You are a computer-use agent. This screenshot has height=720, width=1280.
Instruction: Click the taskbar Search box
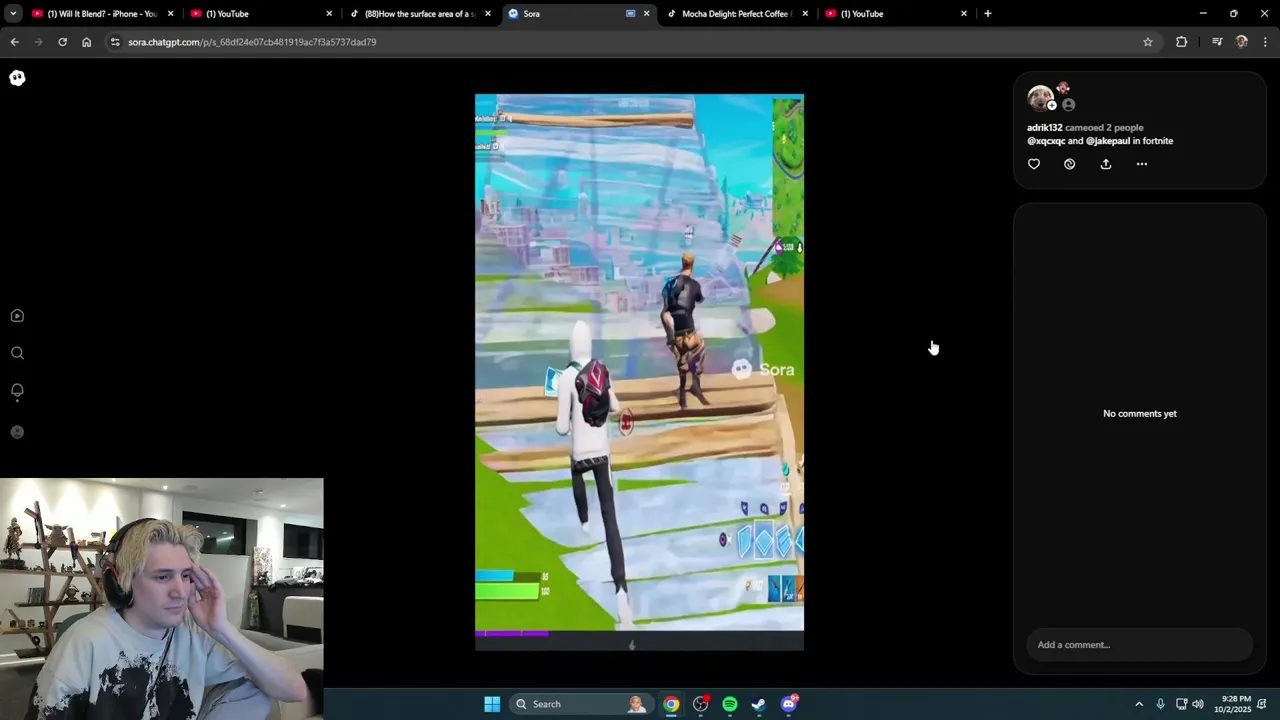(x=580, y=704)
